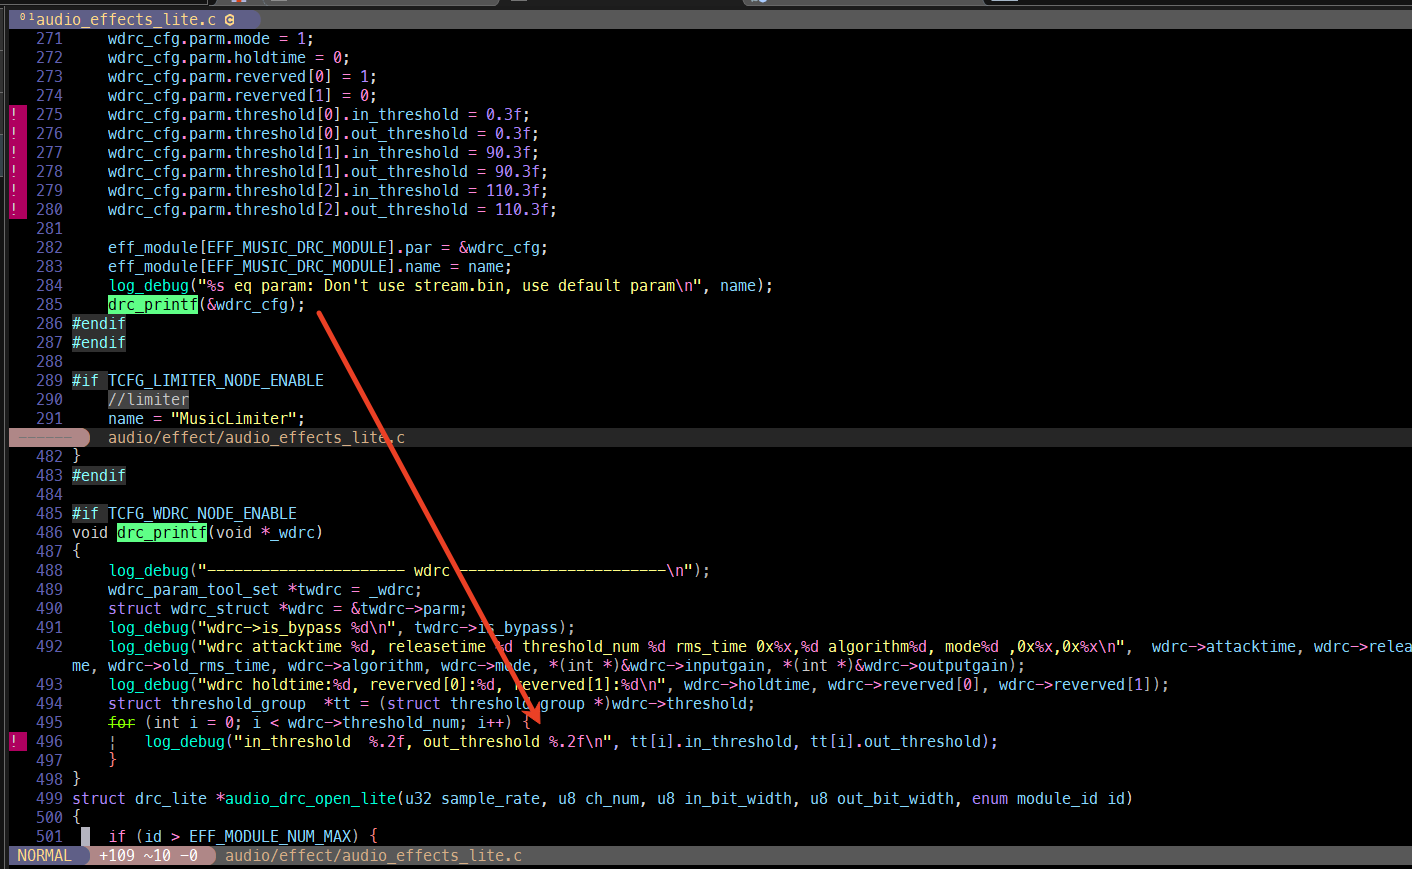Click the audio_drc_open_lite function name
The image size is (1412, 869).
coord(310,799)
